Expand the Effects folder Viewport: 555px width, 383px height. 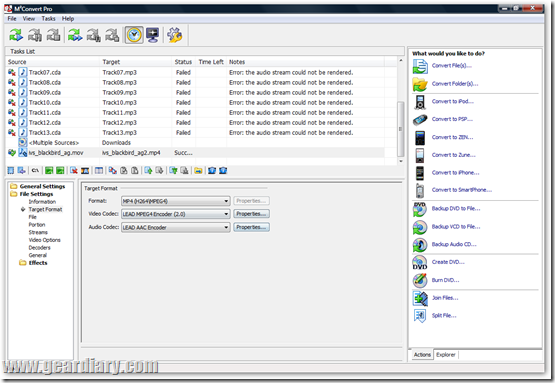coord(23,263)
